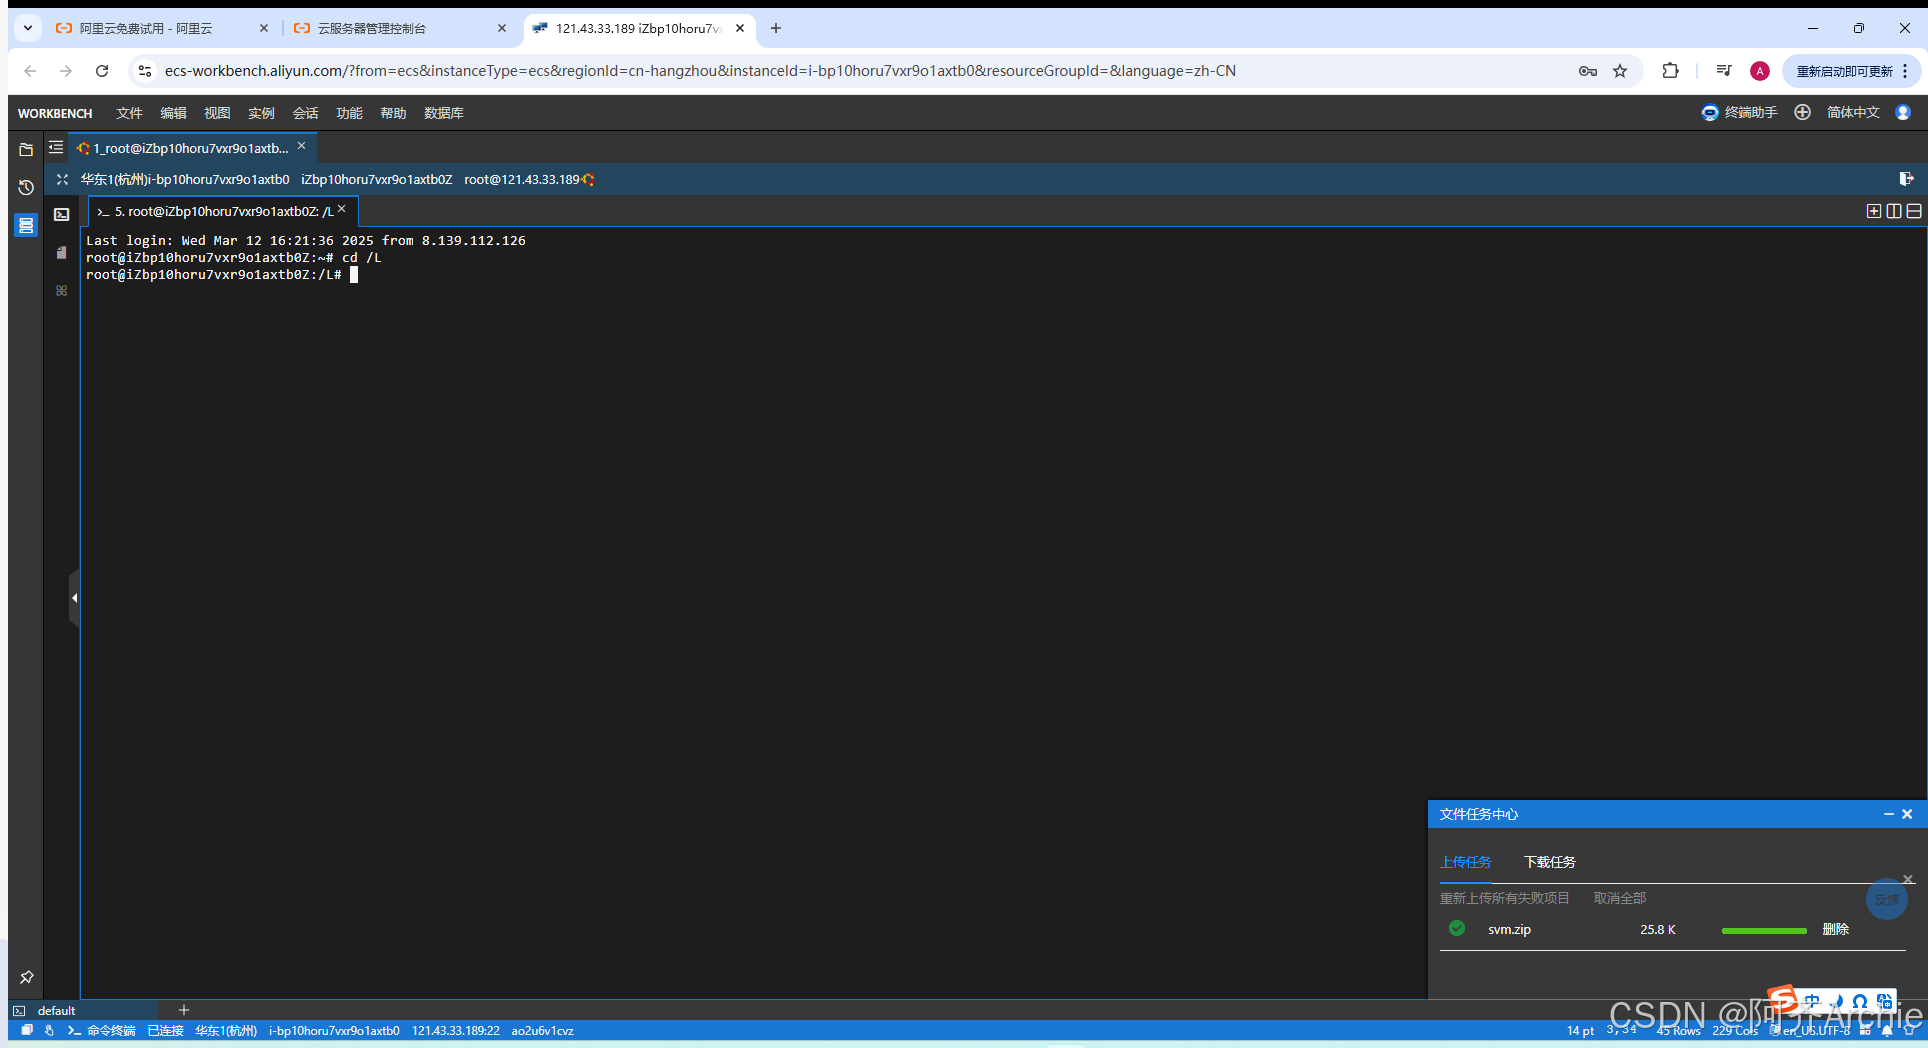Open a new Chrome tab with plus
The height and width of the screenshot is (1048, 1928).
[776, 28]
